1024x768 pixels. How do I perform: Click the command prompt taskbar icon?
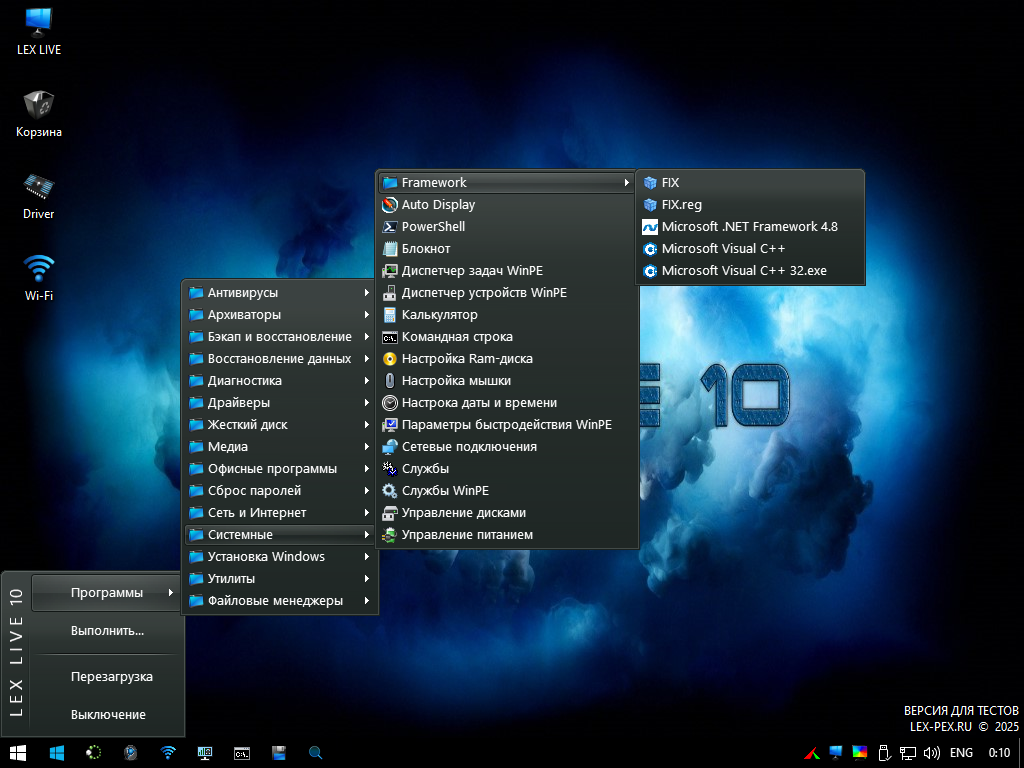pos(242,753)
